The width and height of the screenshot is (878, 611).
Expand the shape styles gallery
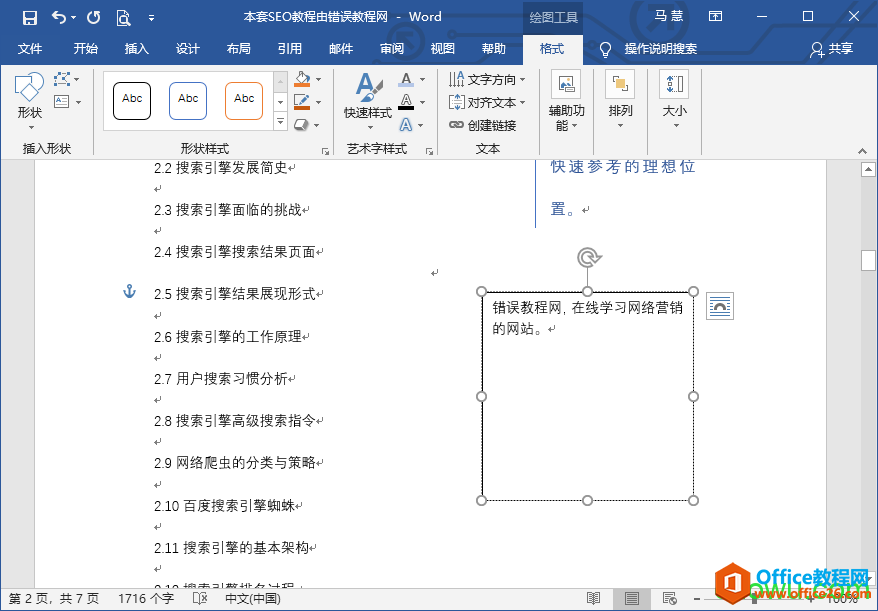281,121
